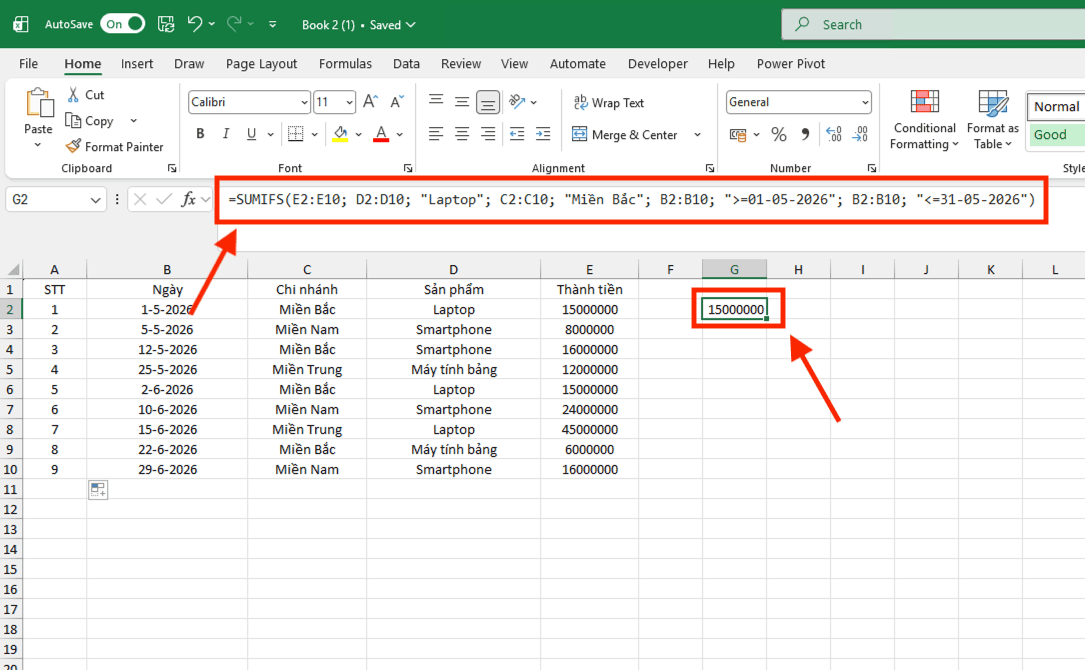This screenshot has height=670, width=1085.
Task: Click the Cut scissors button
Action: tap(86, 95)
